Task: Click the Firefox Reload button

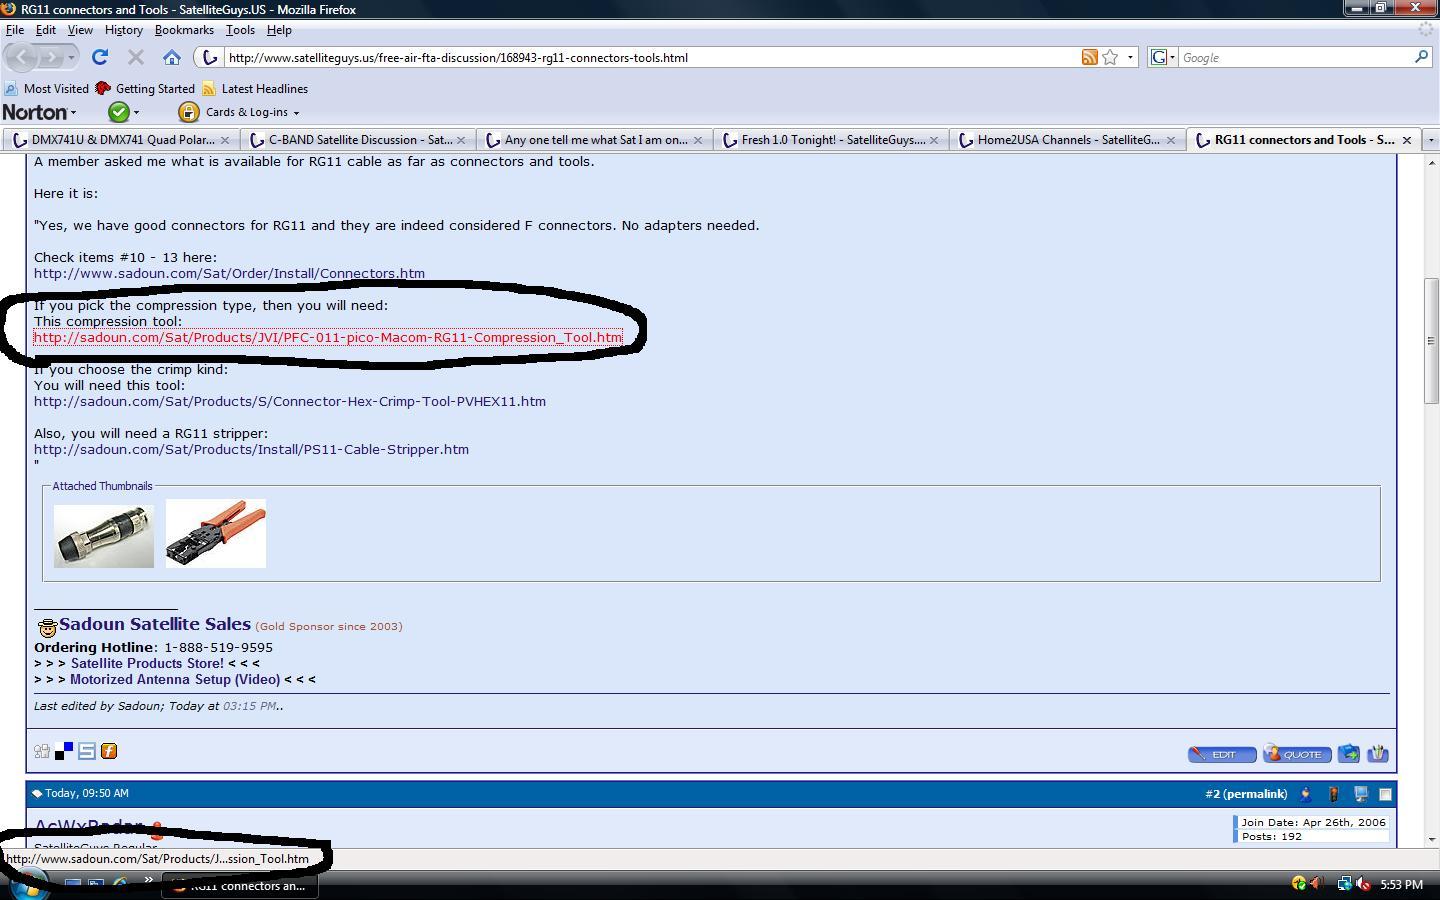Action: click(100, 57)
